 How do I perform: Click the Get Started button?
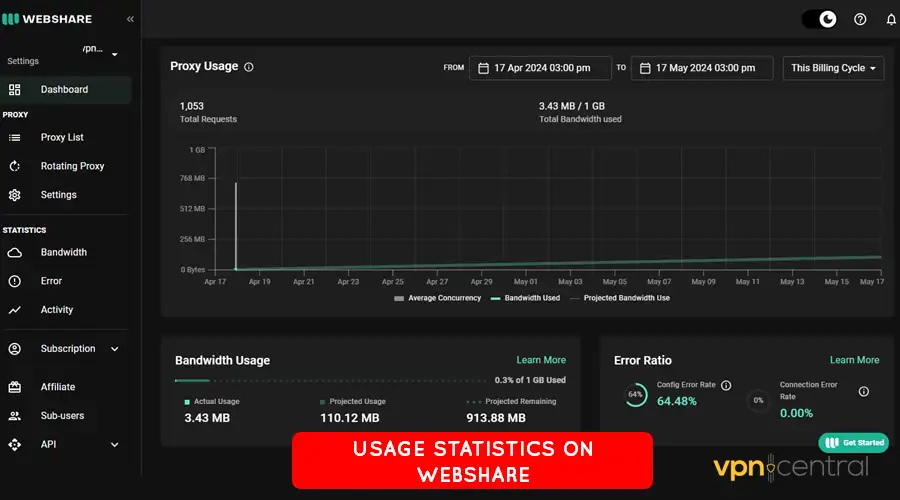[854, 443]
